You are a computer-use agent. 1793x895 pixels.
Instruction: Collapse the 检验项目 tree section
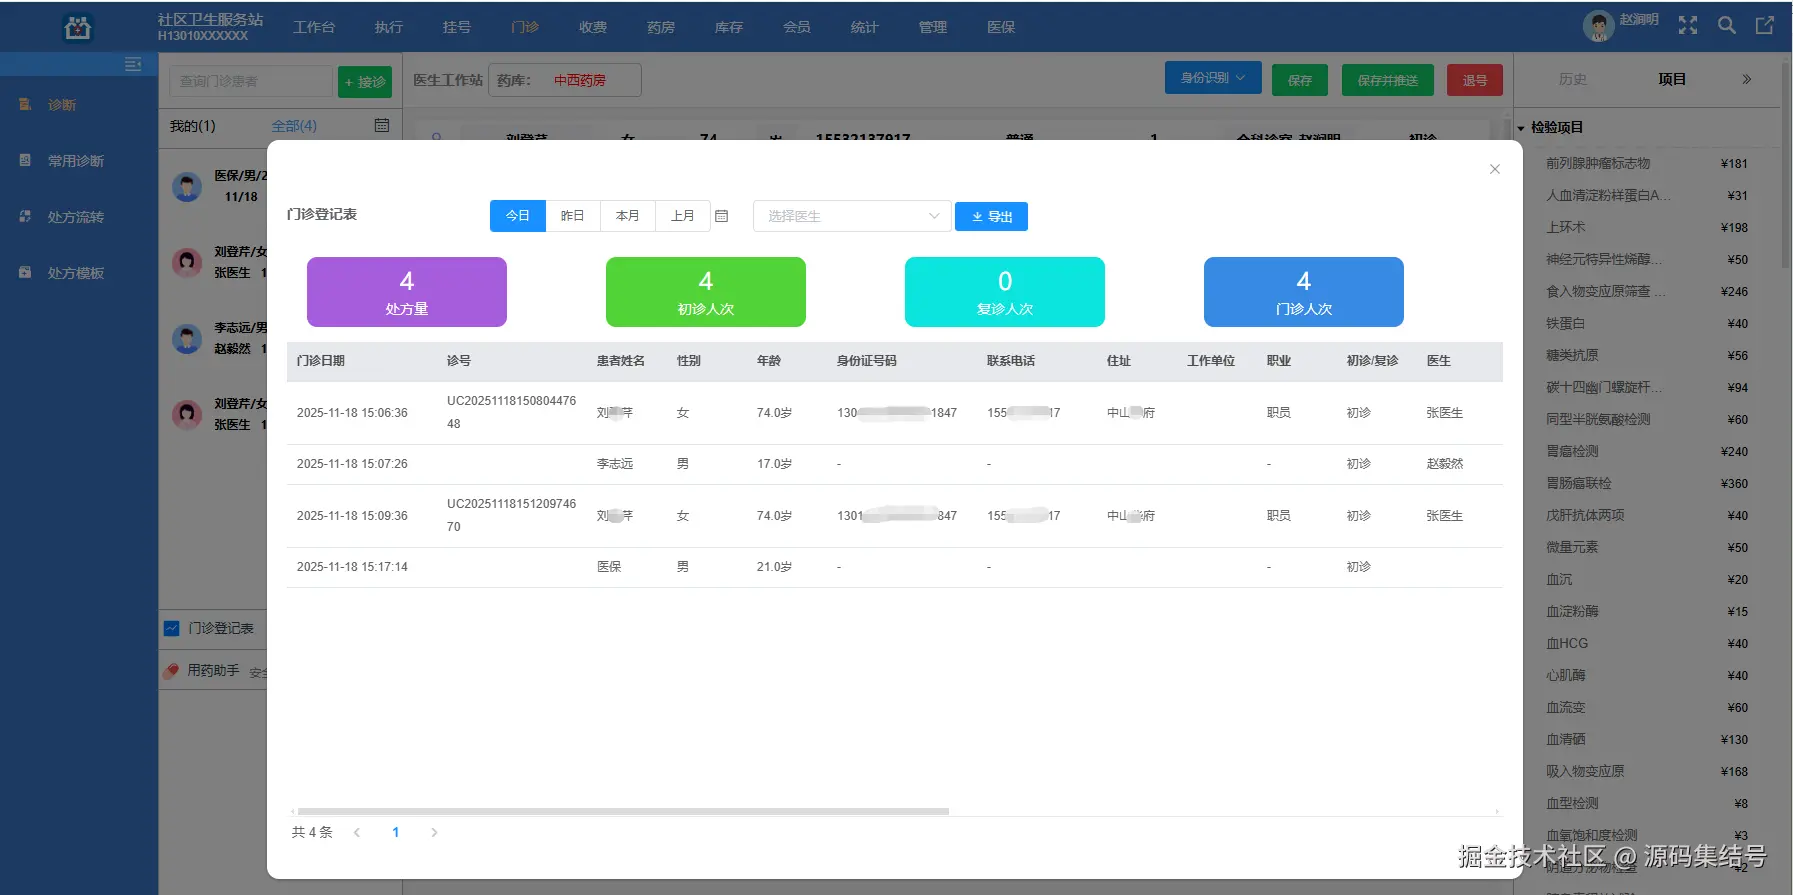pyautogui.click(x=1521, y=128)
